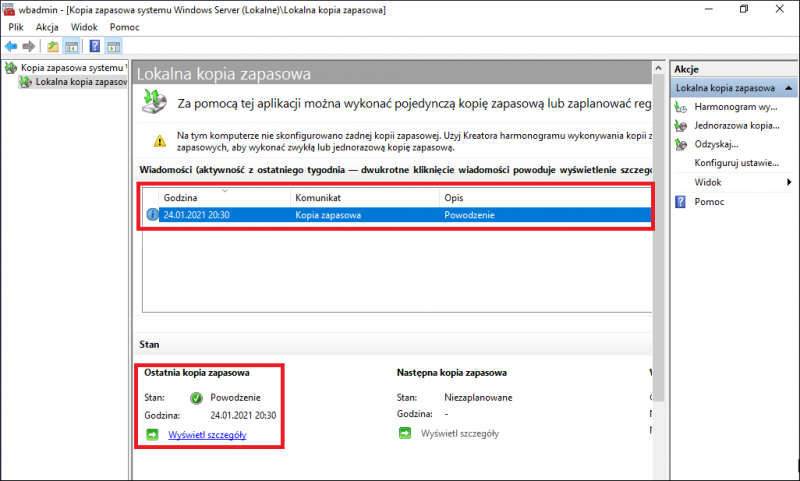Click the Up one level folder icon
The height and width of the screenshot is (481, 800).
[x=53, y=46]
